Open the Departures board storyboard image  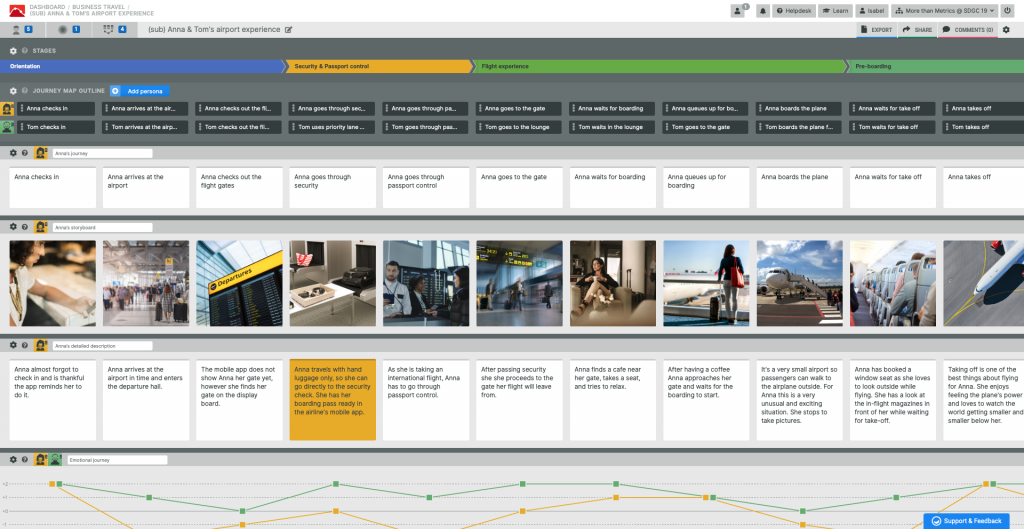(x=239, y=283)
